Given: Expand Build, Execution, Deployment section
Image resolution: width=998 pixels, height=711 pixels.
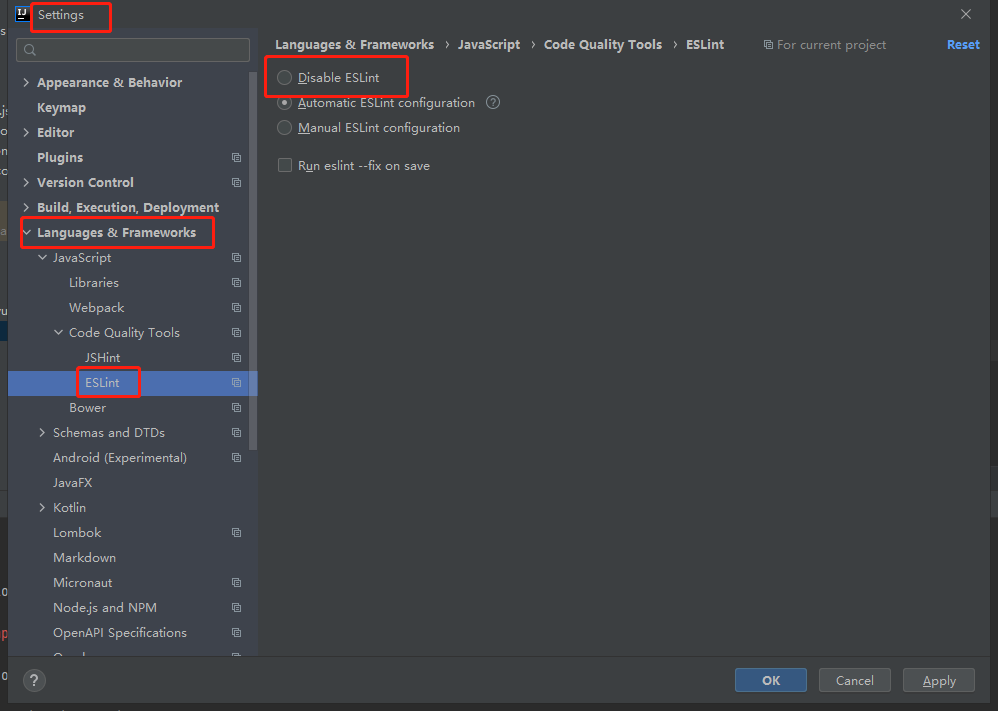Looking at the screenshot, I should (x=26, y=208).
